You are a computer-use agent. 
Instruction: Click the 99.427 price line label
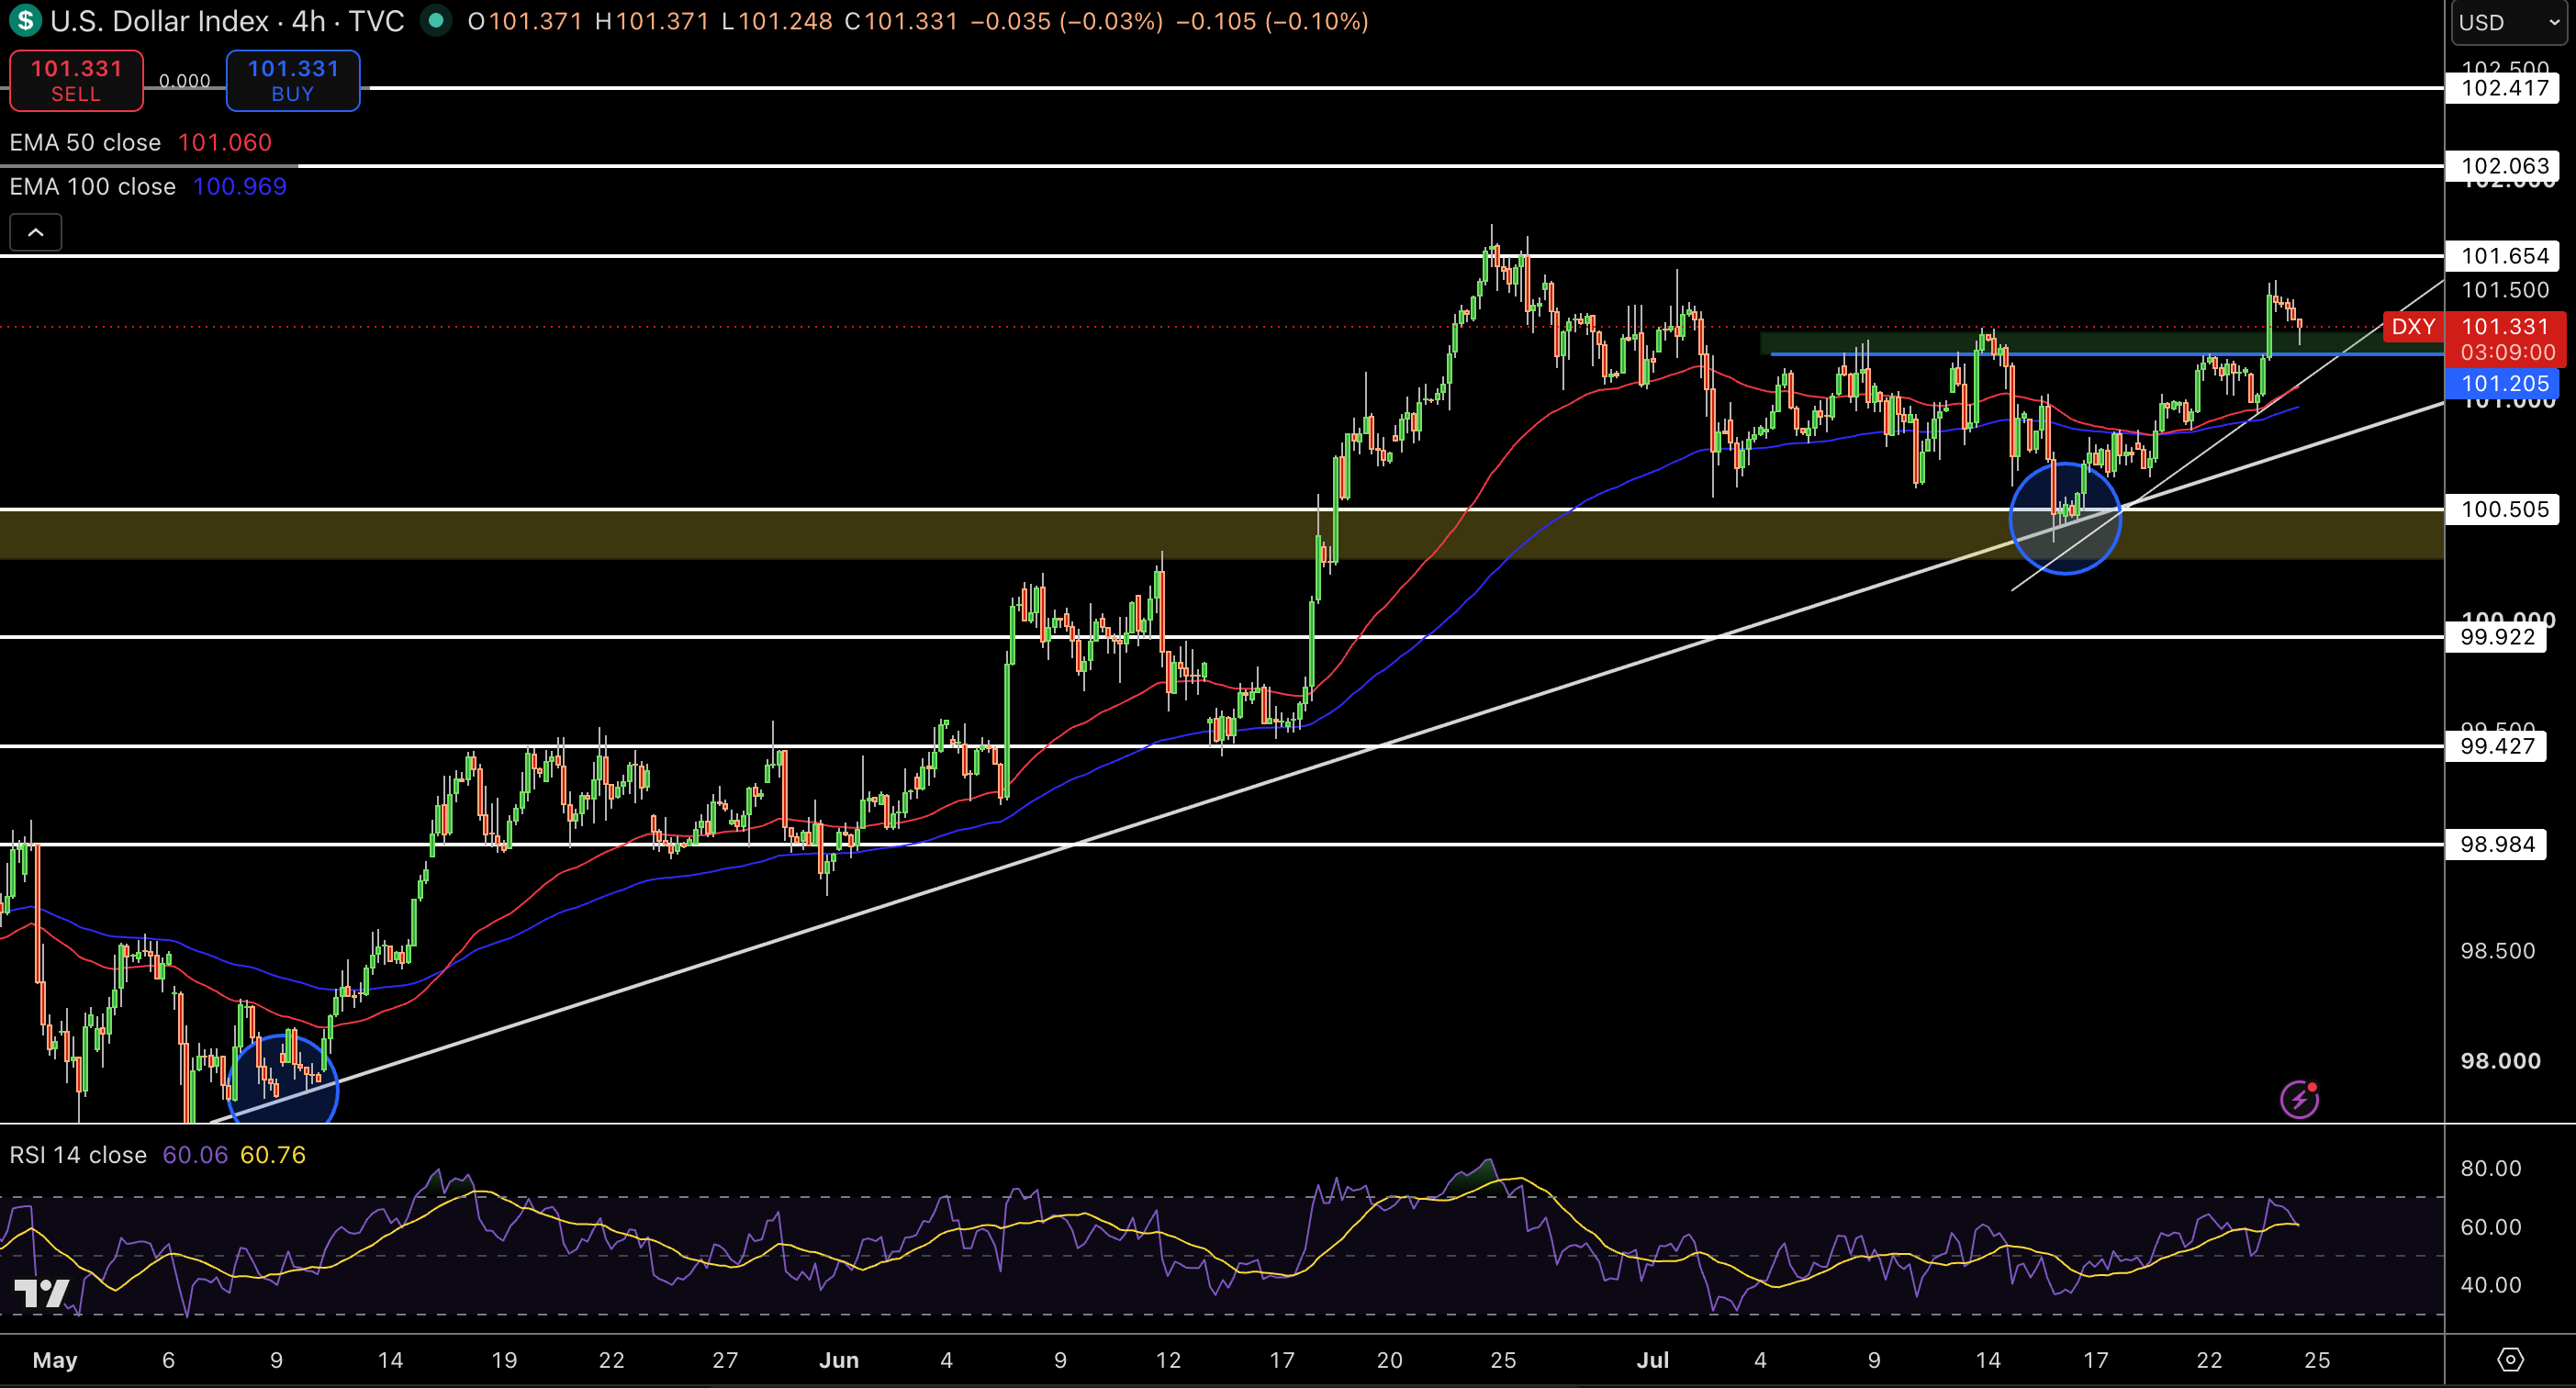click(x=2496, y=746)
